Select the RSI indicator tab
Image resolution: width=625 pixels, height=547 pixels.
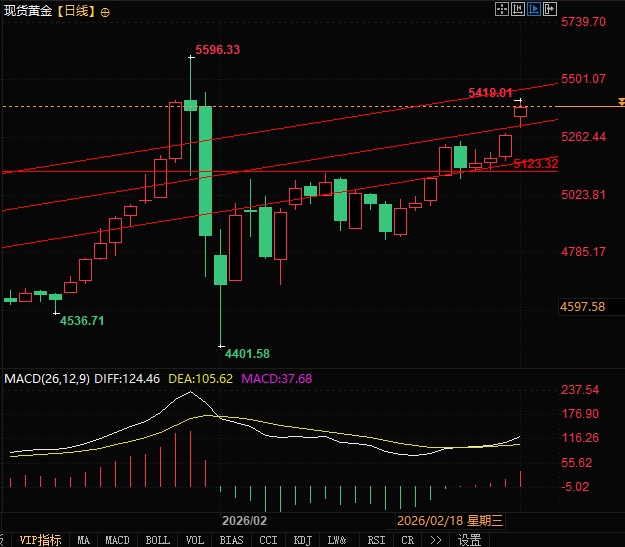click(376, 540)
